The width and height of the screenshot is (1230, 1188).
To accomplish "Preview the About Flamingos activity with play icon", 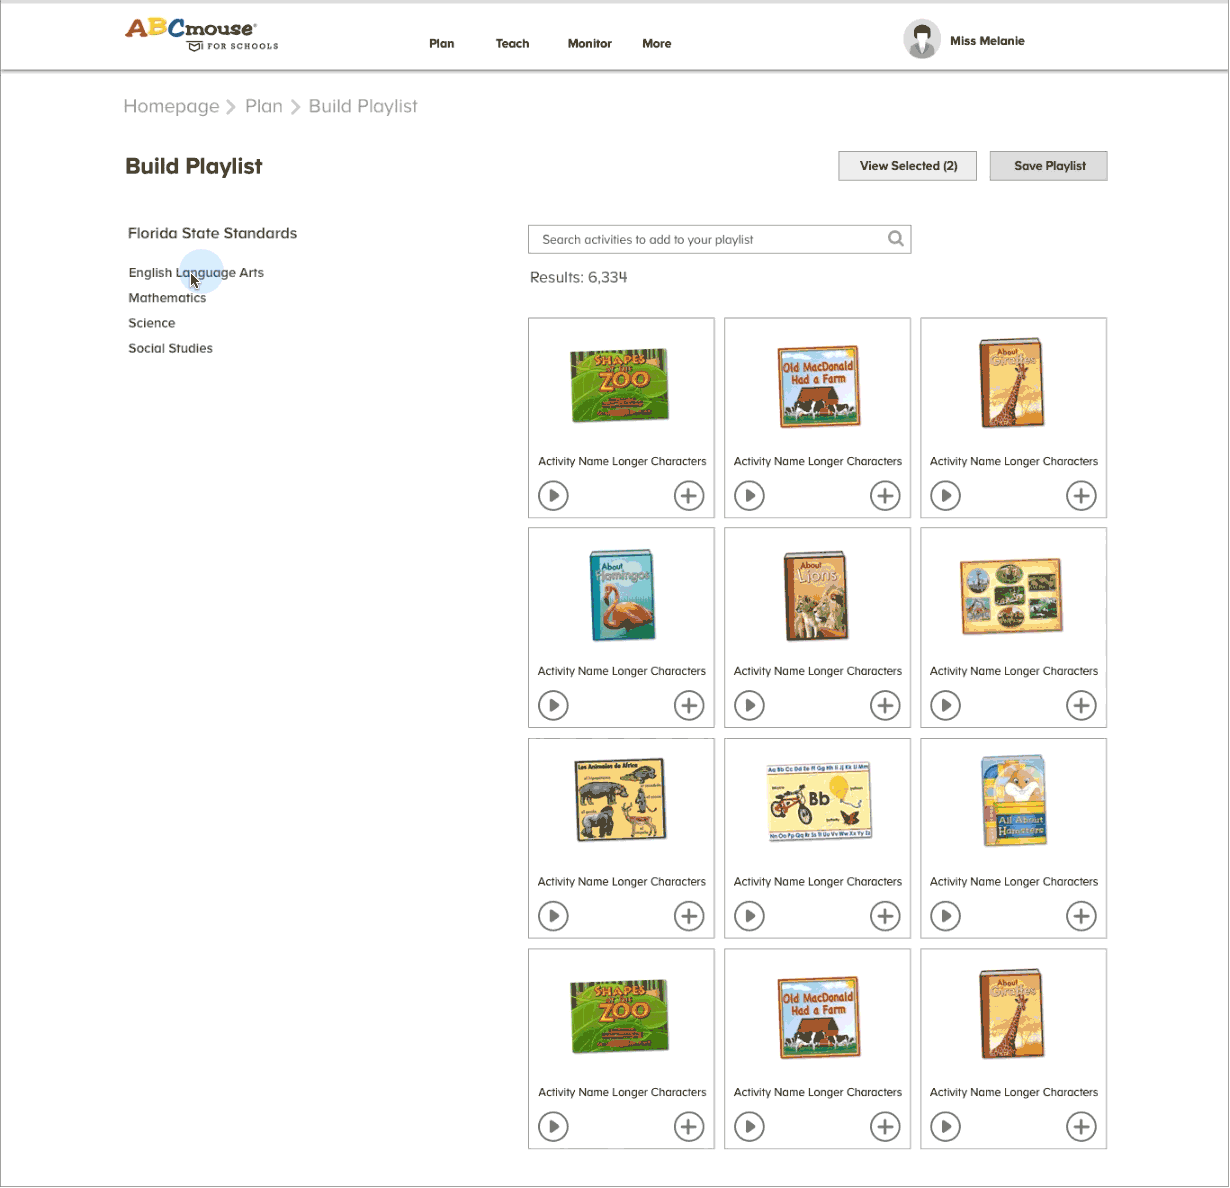I will tap(553, 706).
